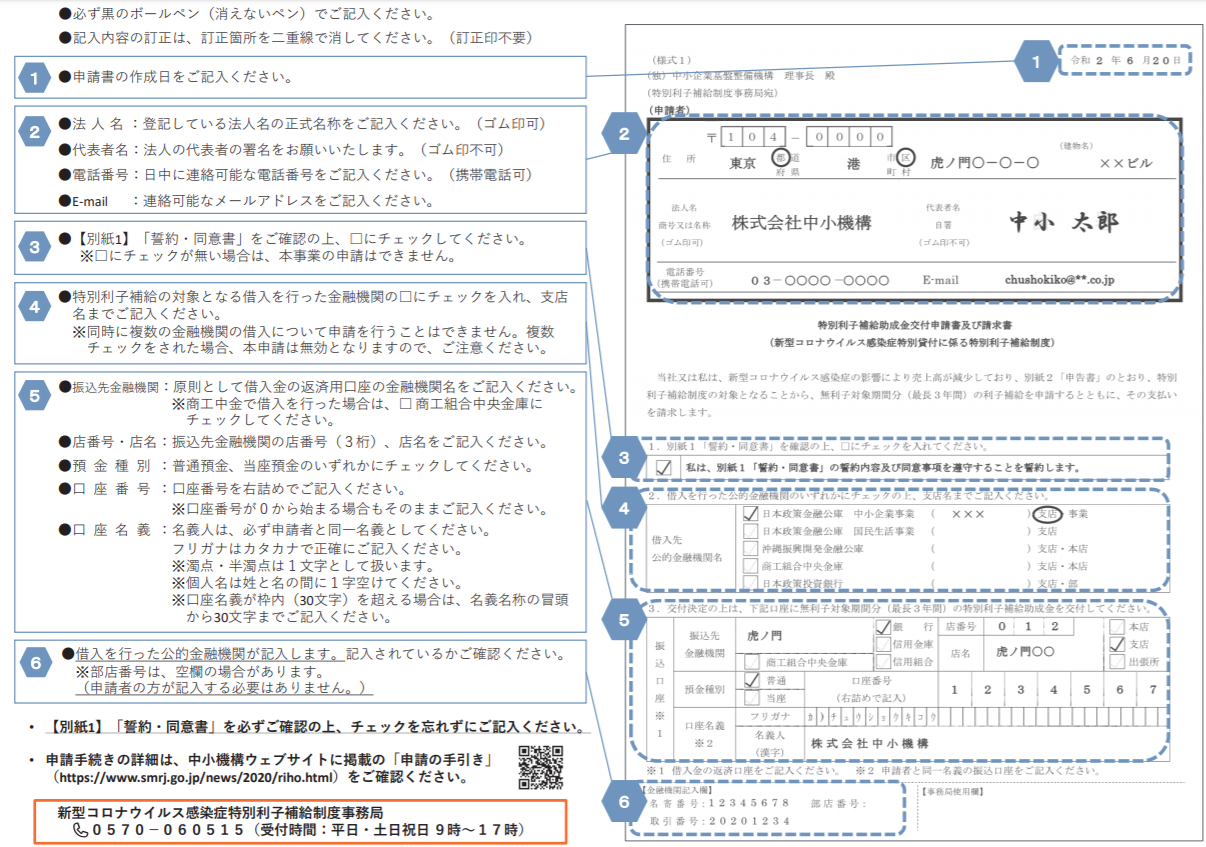Toggle the 銀行 checkbox in transfer account
1206x847 pixels.
pos(883,627)
